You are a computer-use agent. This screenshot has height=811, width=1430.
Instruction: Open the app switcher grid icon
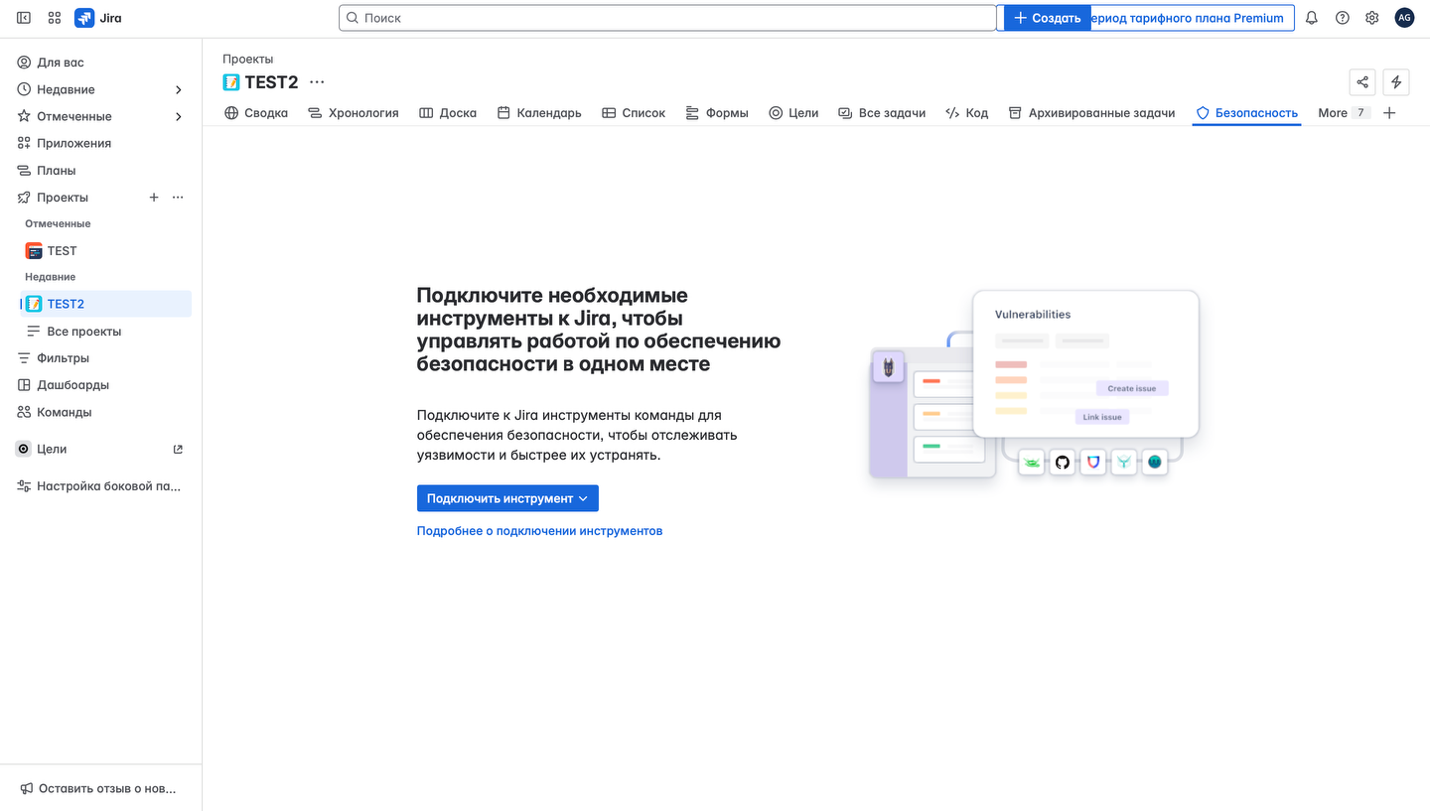pos(54,17)
